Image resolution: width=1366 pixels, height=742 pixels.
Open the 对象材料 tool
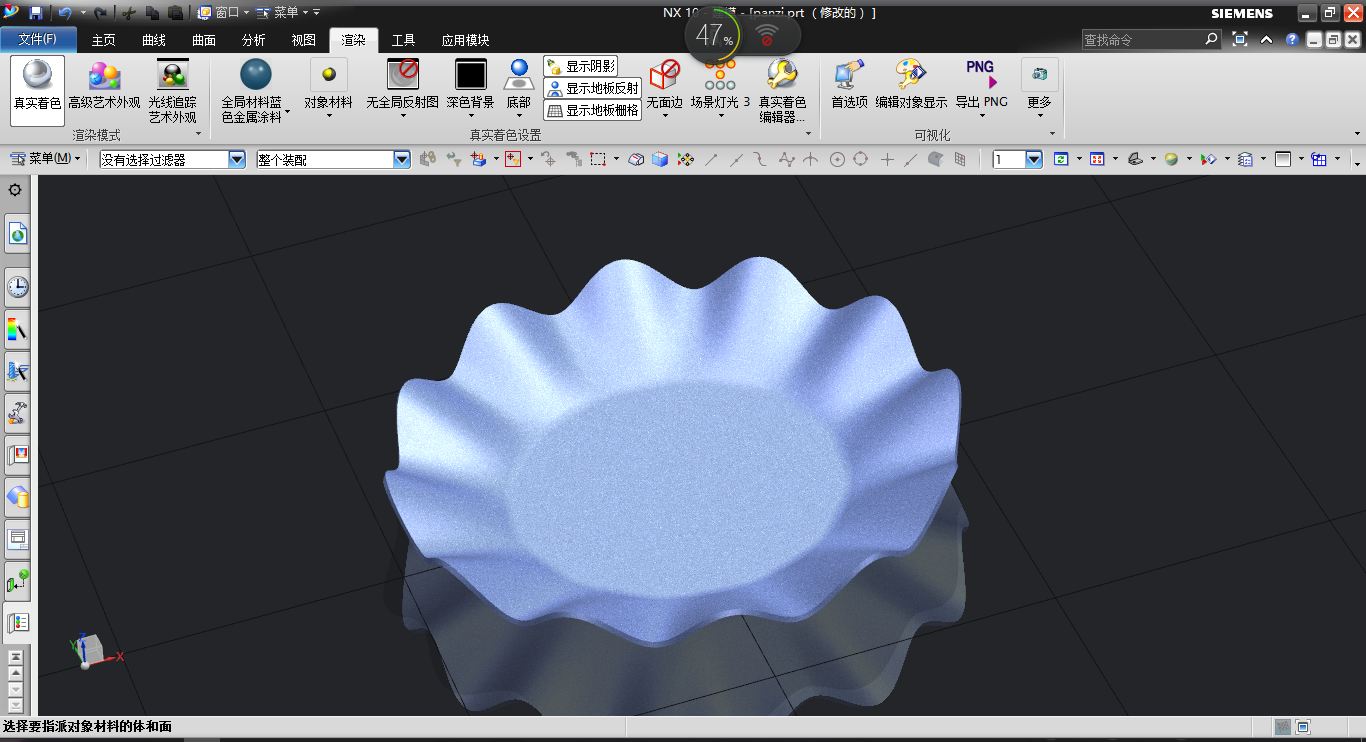[328, 89]
